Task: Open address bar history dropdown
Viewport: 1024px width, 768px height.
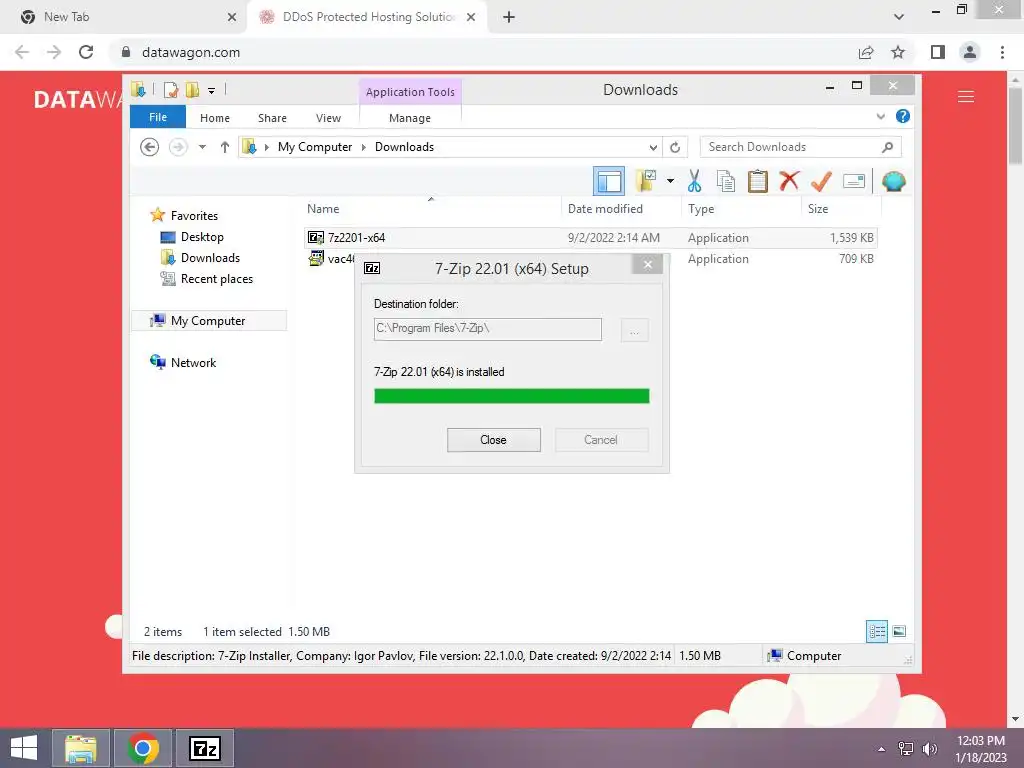Action: [653, 148]
